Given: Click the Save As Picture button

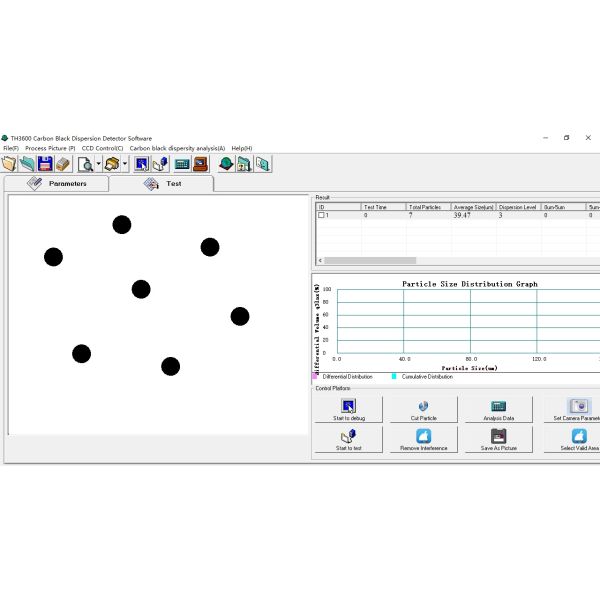Looking at the screenshot, I should click(x=497, y=440).
